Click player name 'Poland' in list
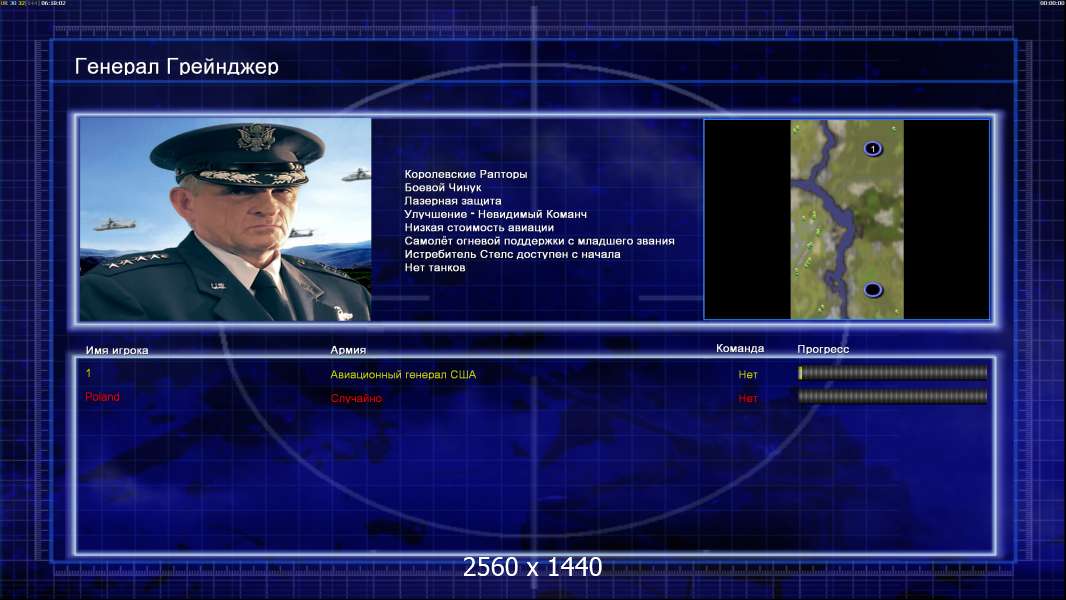The image size is (1066, 600). click(103, 397)
